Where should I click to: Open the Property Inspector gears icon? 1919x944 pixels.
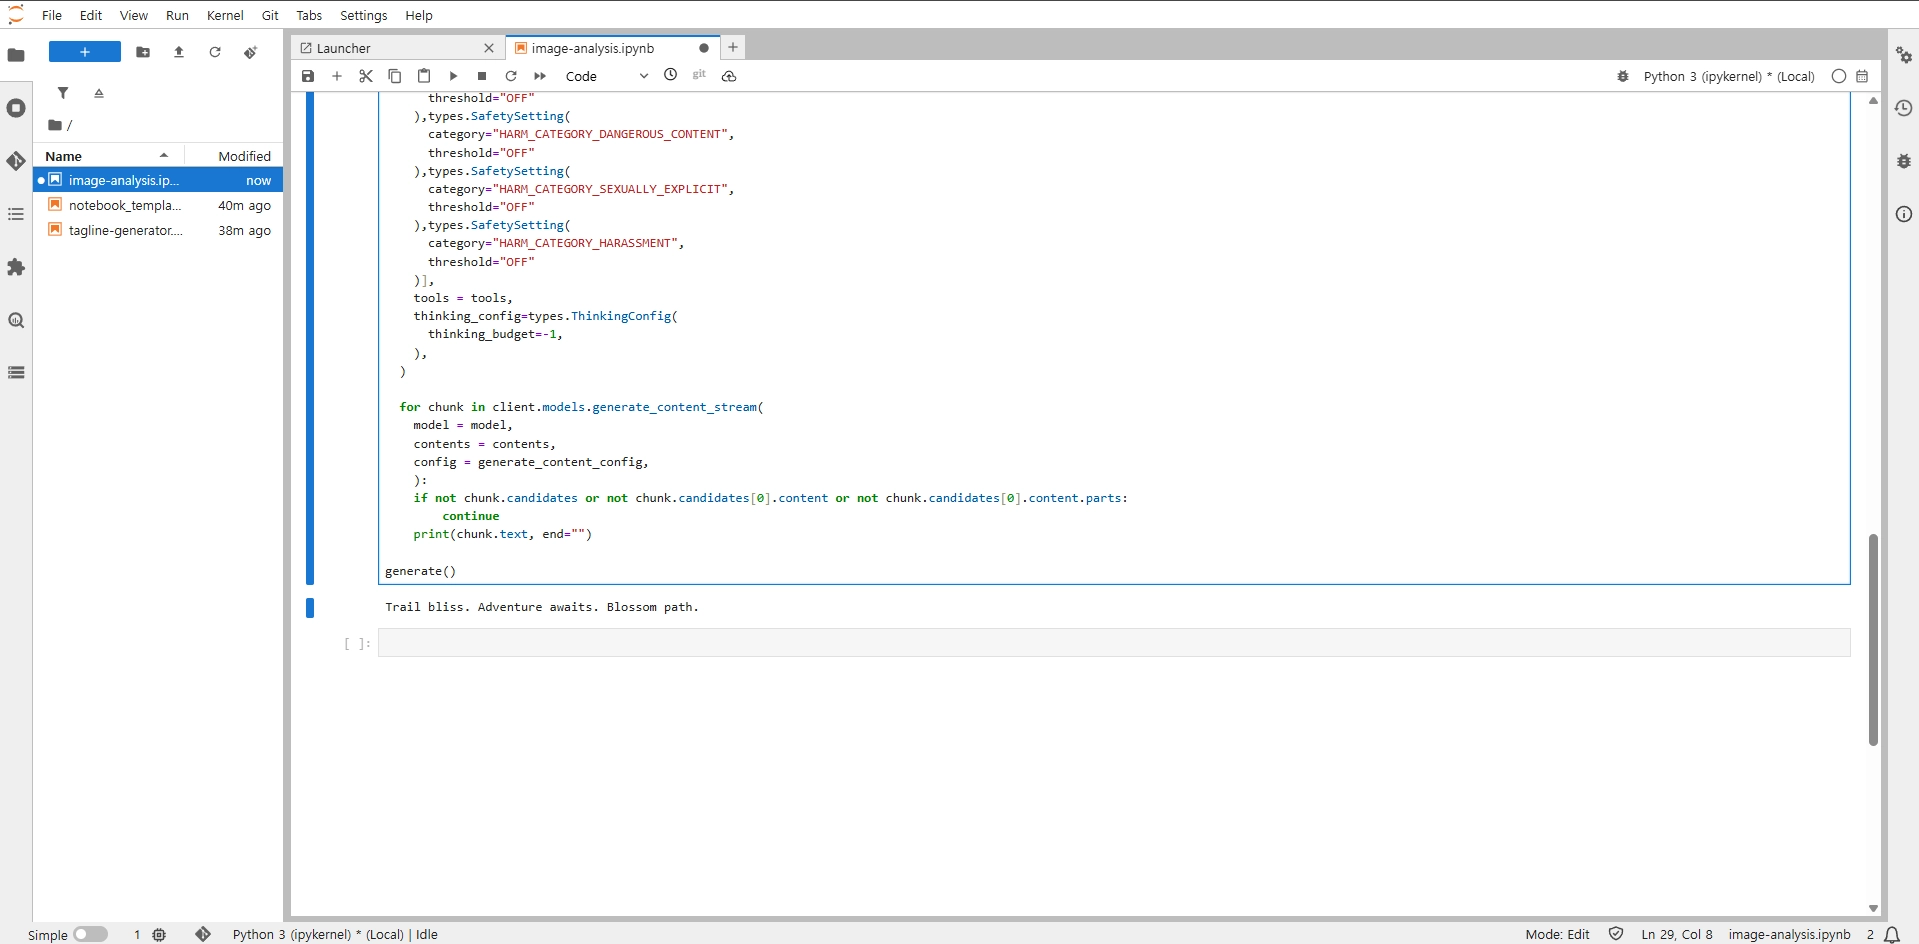1904,55
